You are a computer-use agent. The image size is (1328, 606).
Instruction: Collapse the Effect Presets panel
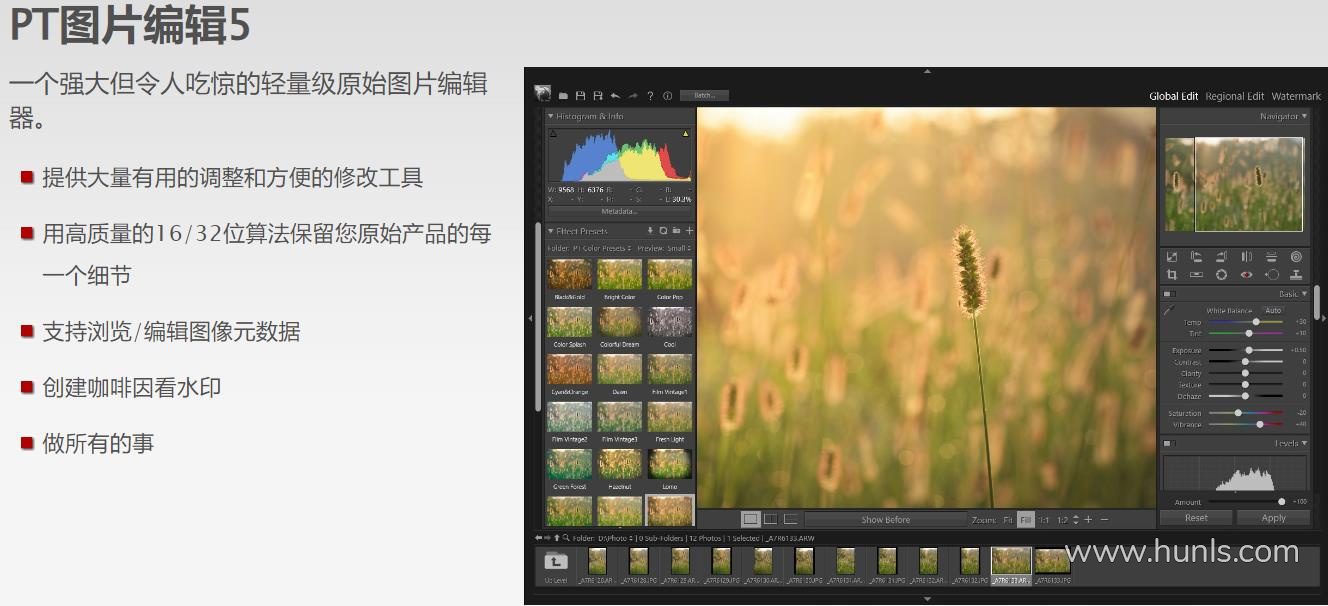pos(550,231)
